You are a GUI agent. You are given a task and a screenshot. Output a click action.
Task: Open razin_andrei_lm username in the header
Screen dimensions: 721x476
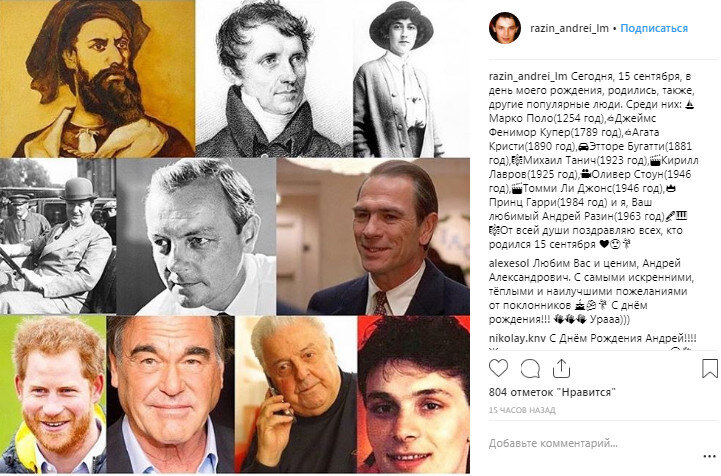569,28
